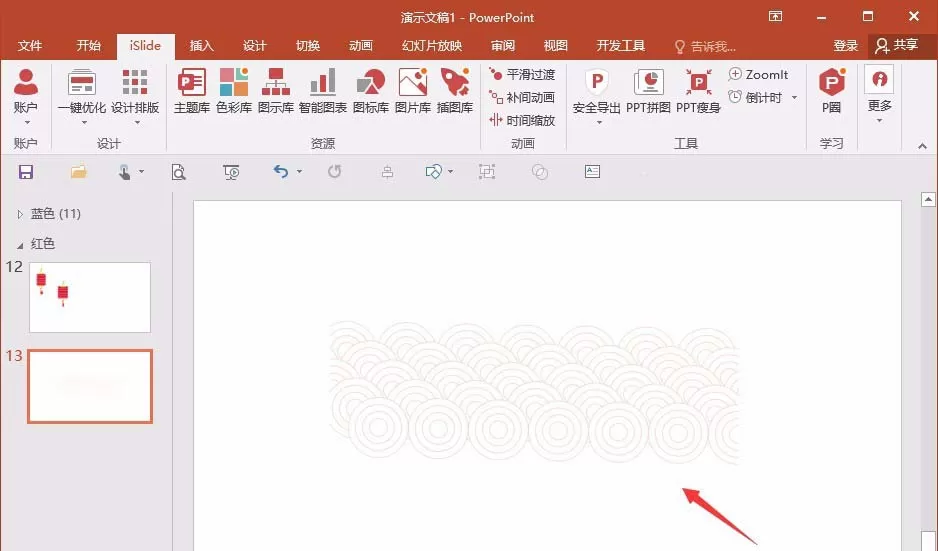Switch to the 动画 tab
The height and width of the screenshot is (551, 938).
361,45
